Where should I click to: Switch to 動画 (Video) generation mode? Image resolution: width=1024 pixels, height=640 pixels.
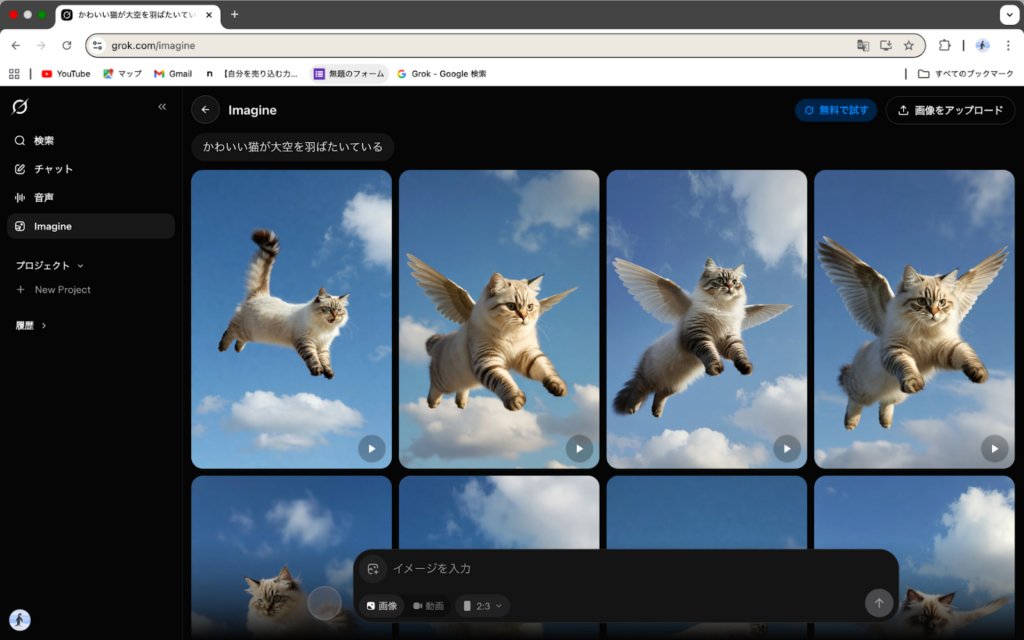[429, 605]
